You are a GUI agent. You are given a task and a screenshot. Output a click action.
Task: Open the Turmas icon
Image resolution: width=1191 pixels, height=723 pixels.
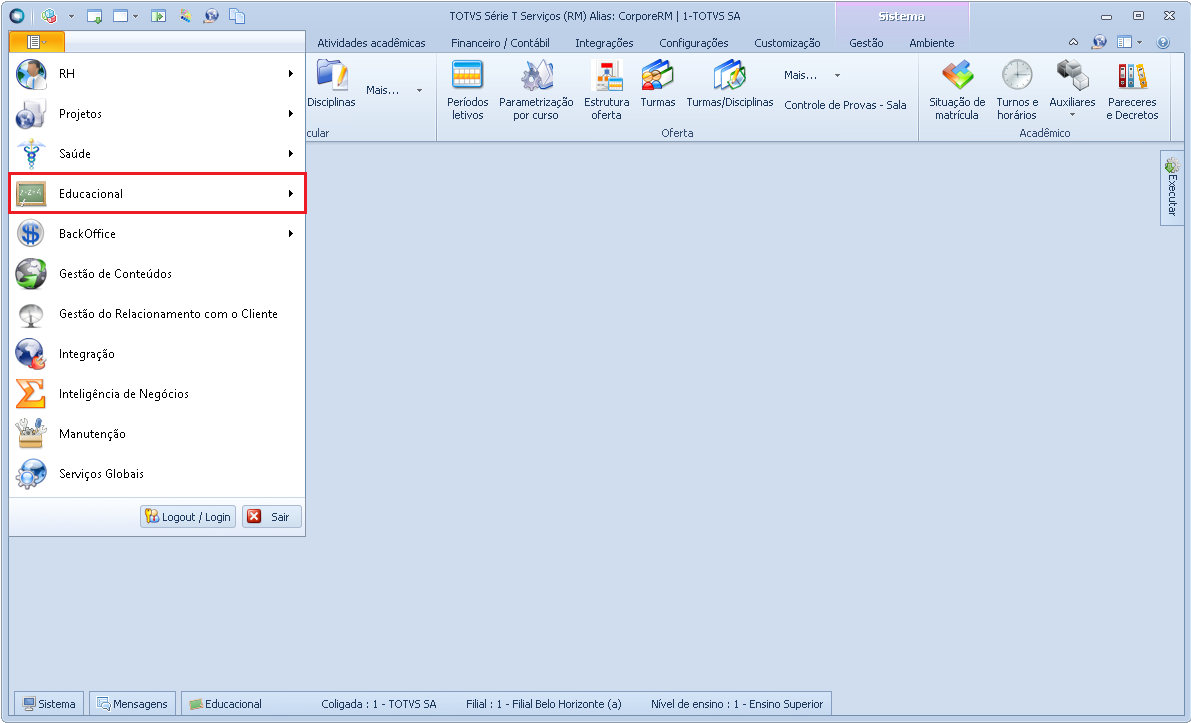pyautogui.click(x=657, y=75)
